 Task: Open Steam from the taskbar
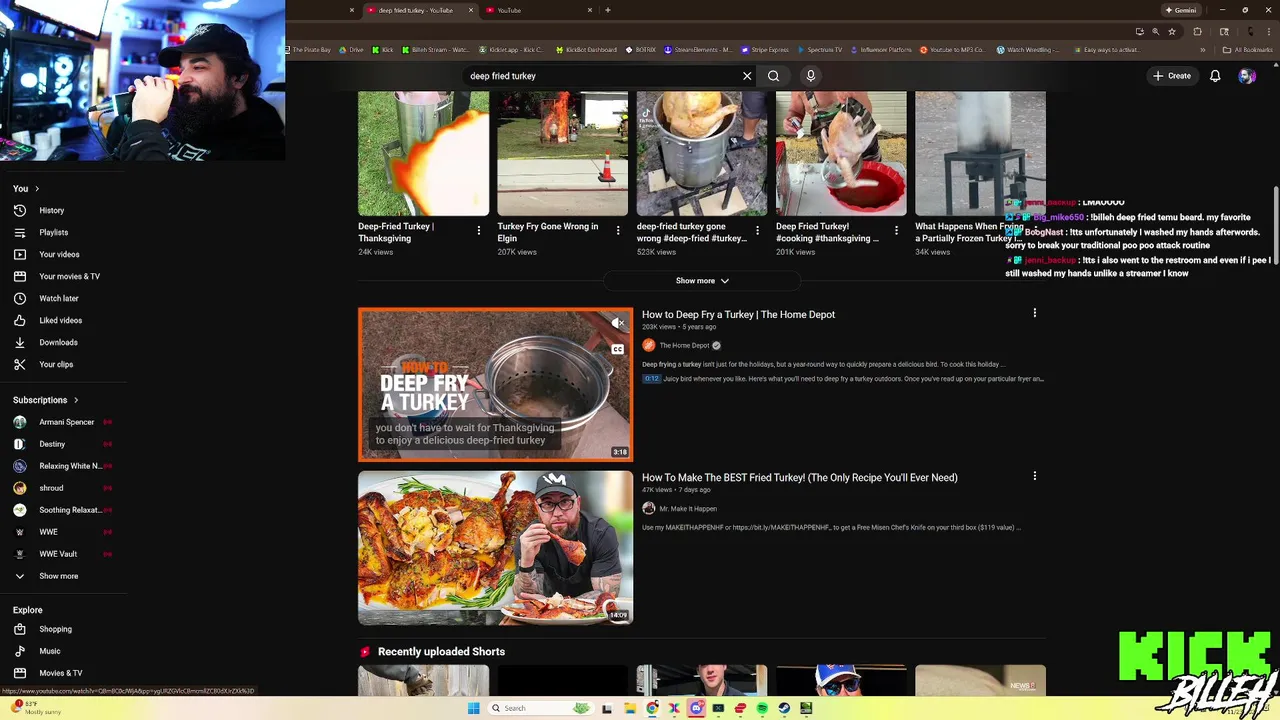click(x=784, y=708)
